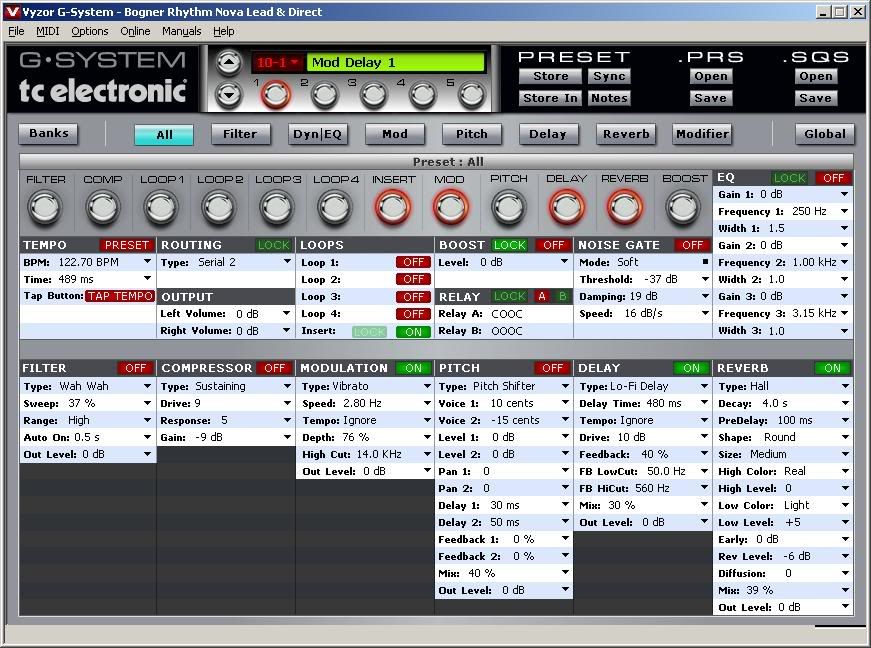Viewport: 871px width, 648px height.
Task: Toggle the Boost LOCK switch
Action: (x=509, y=245)
